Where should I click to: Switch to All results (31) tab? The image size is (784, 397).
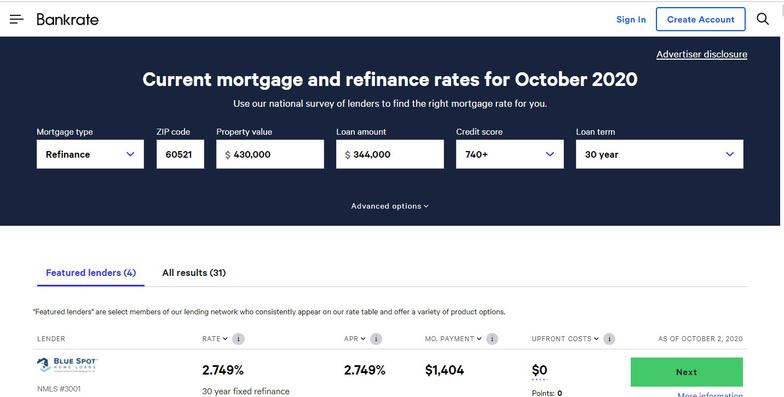(194, 272)
